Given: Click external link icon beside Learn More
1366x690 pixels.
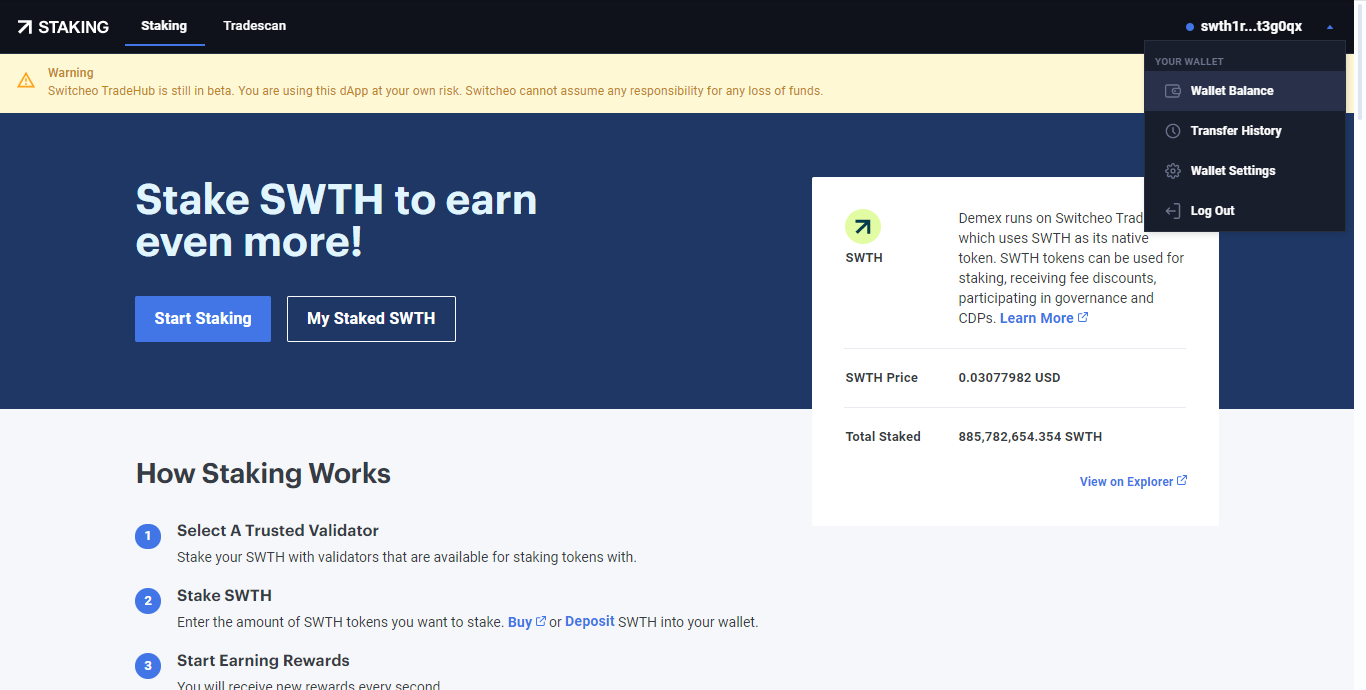Looking at the screenshot, I should [1083, 317].
